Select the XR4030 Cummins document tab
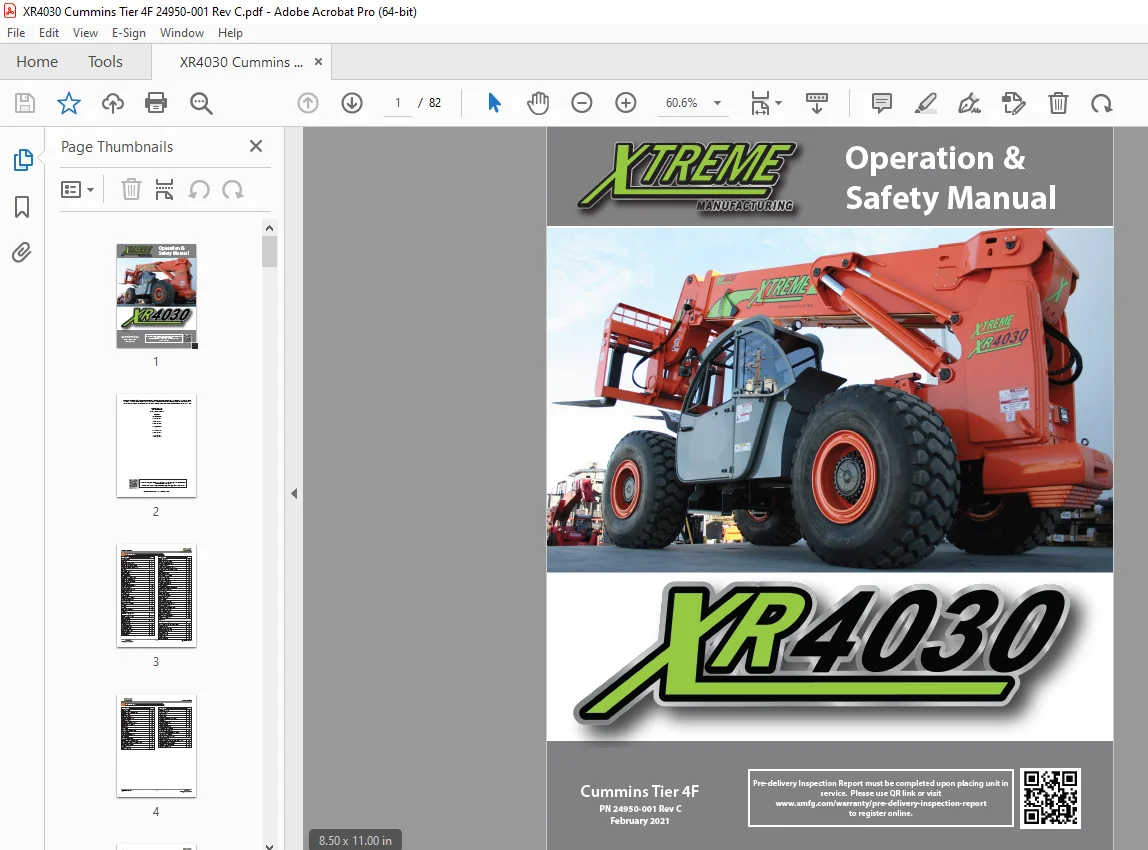 [x=241, y=62]
